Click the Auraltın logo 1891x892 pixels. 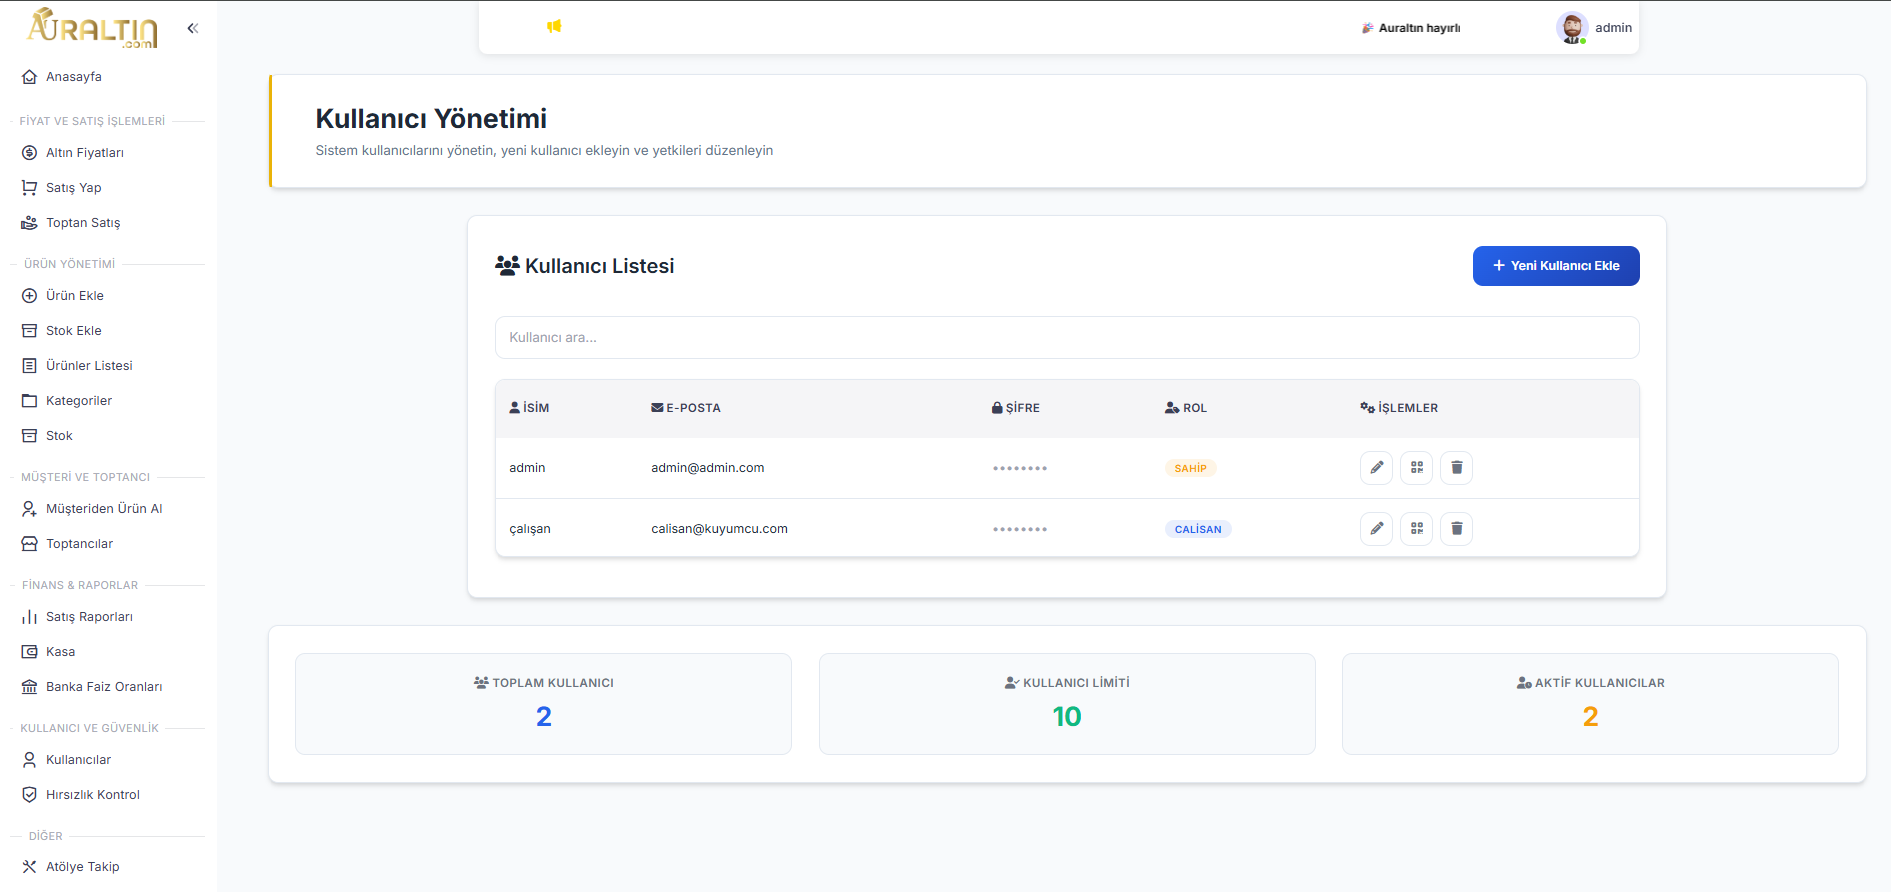pyautogui.click(x=92, y=28)
